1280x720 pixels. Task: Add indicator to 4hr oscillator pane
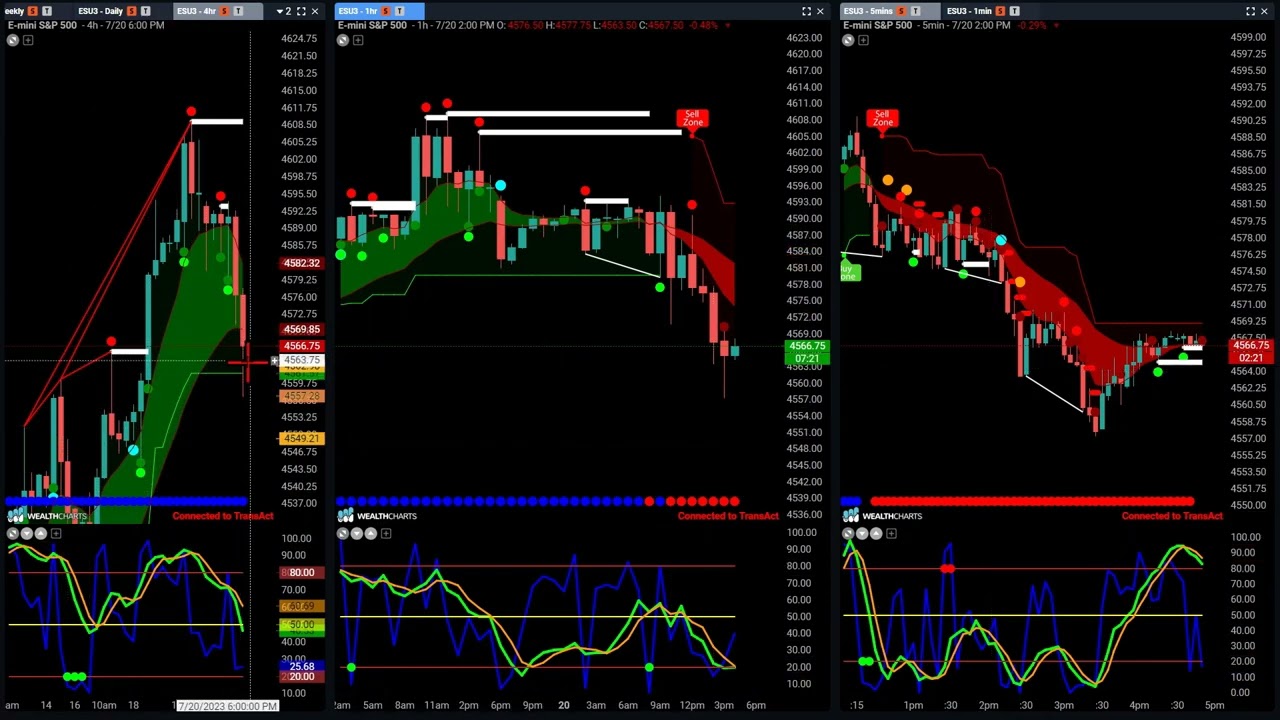(56, 534)
